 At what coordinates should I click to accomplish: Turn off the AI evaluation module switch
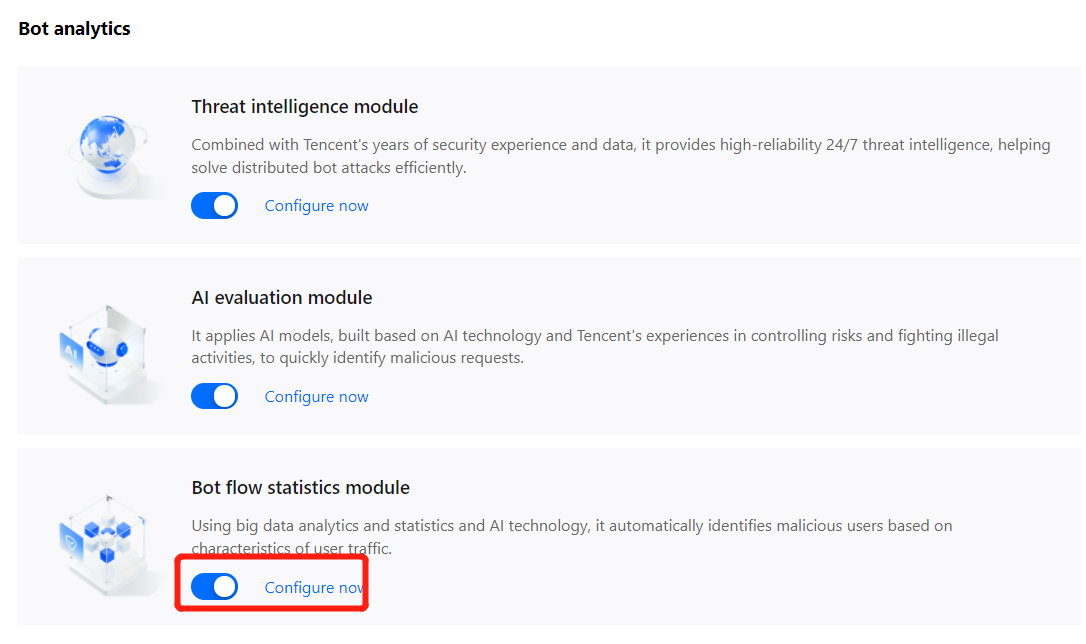point(214,397)
